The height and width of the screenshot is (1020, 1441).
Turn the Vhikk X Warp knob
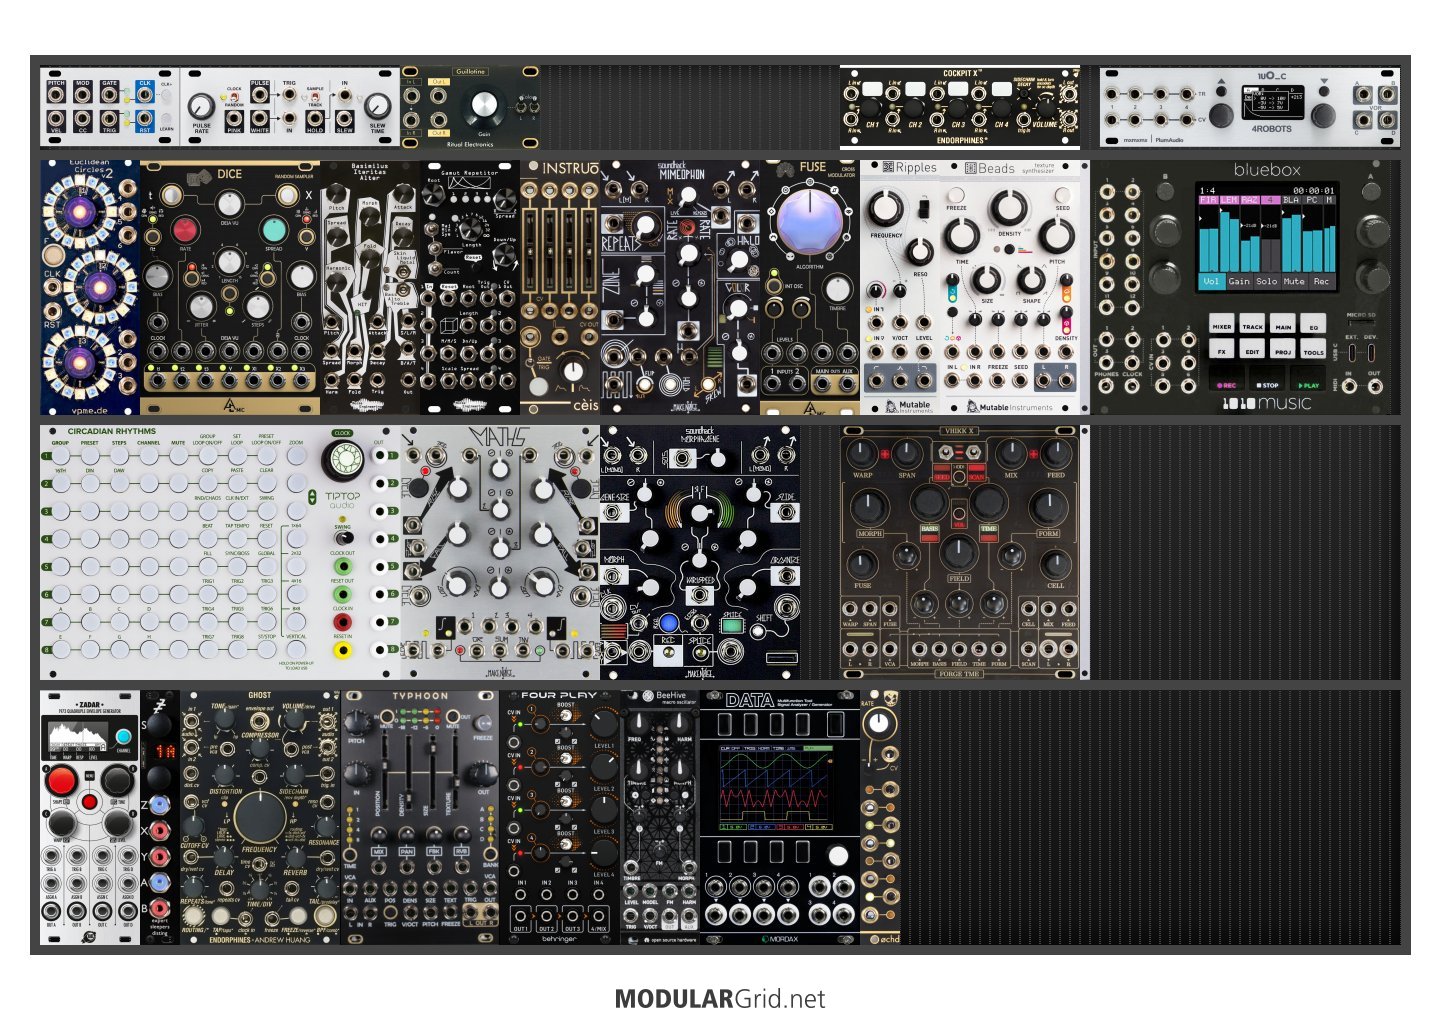[862, 452]
